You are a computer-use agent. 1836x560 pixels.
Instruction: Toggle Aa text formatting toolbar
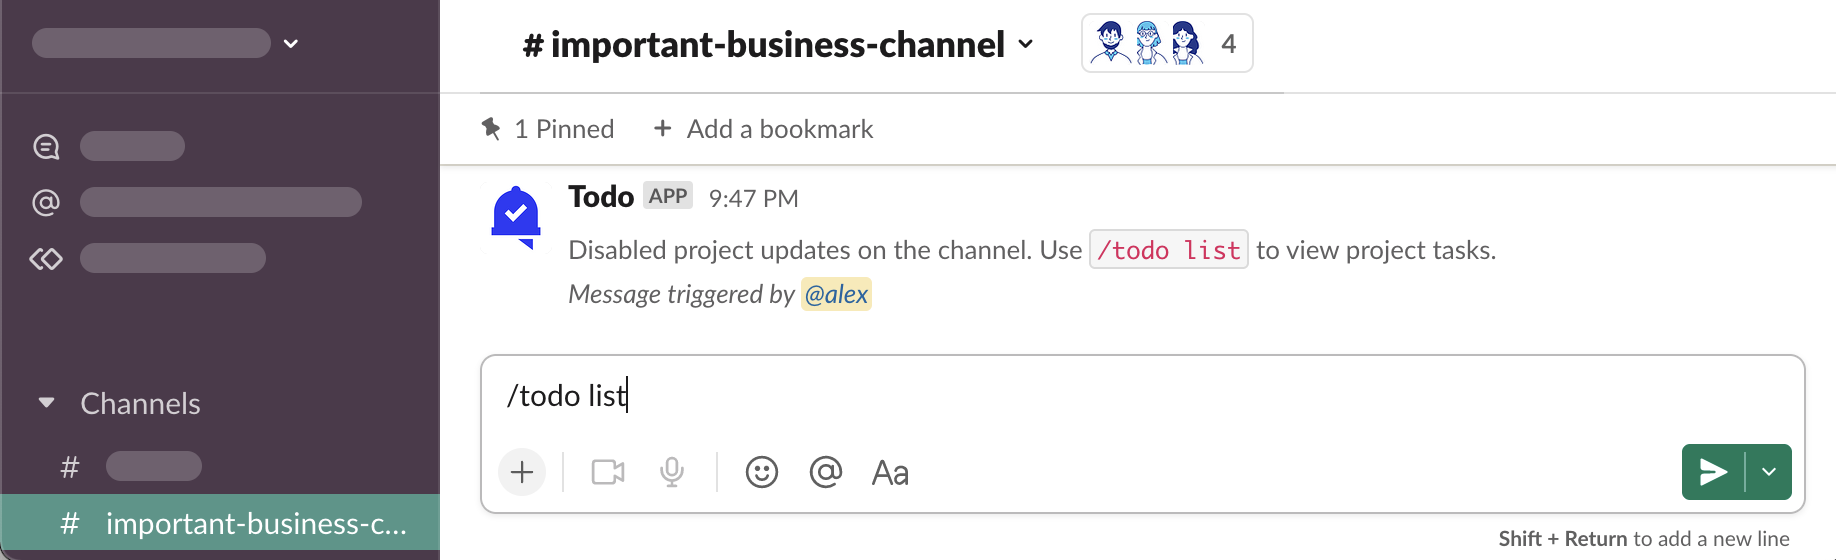[890, 472]
